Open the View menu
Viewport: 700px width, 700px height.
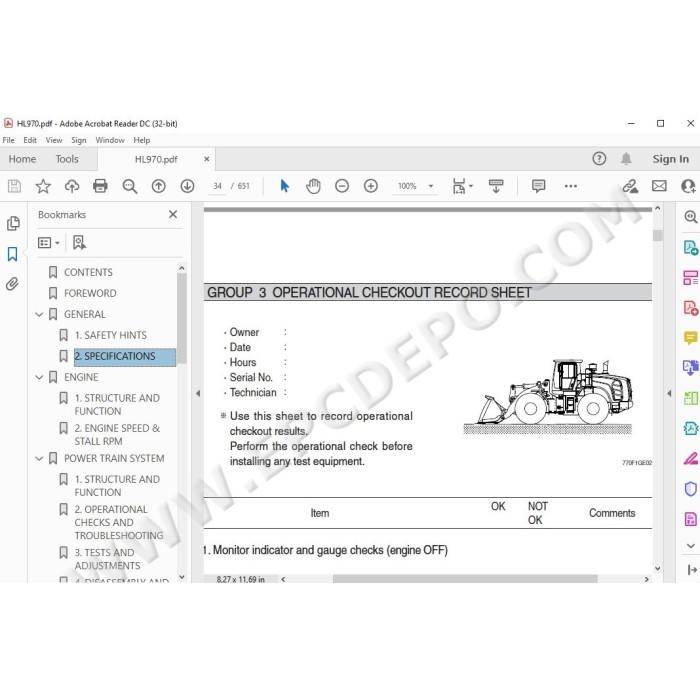point(54,140)
